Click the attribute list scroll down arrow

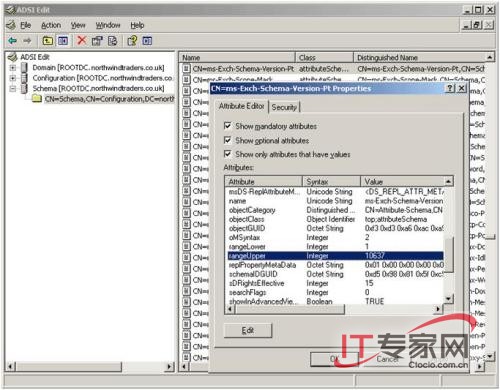coord(449,299)
